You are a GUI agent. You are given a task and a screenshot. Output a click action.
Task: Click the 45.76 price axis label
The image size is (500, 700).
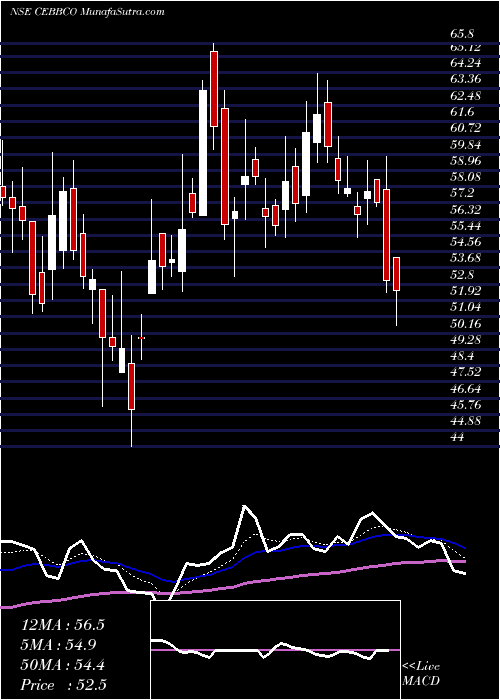[466, 405]
